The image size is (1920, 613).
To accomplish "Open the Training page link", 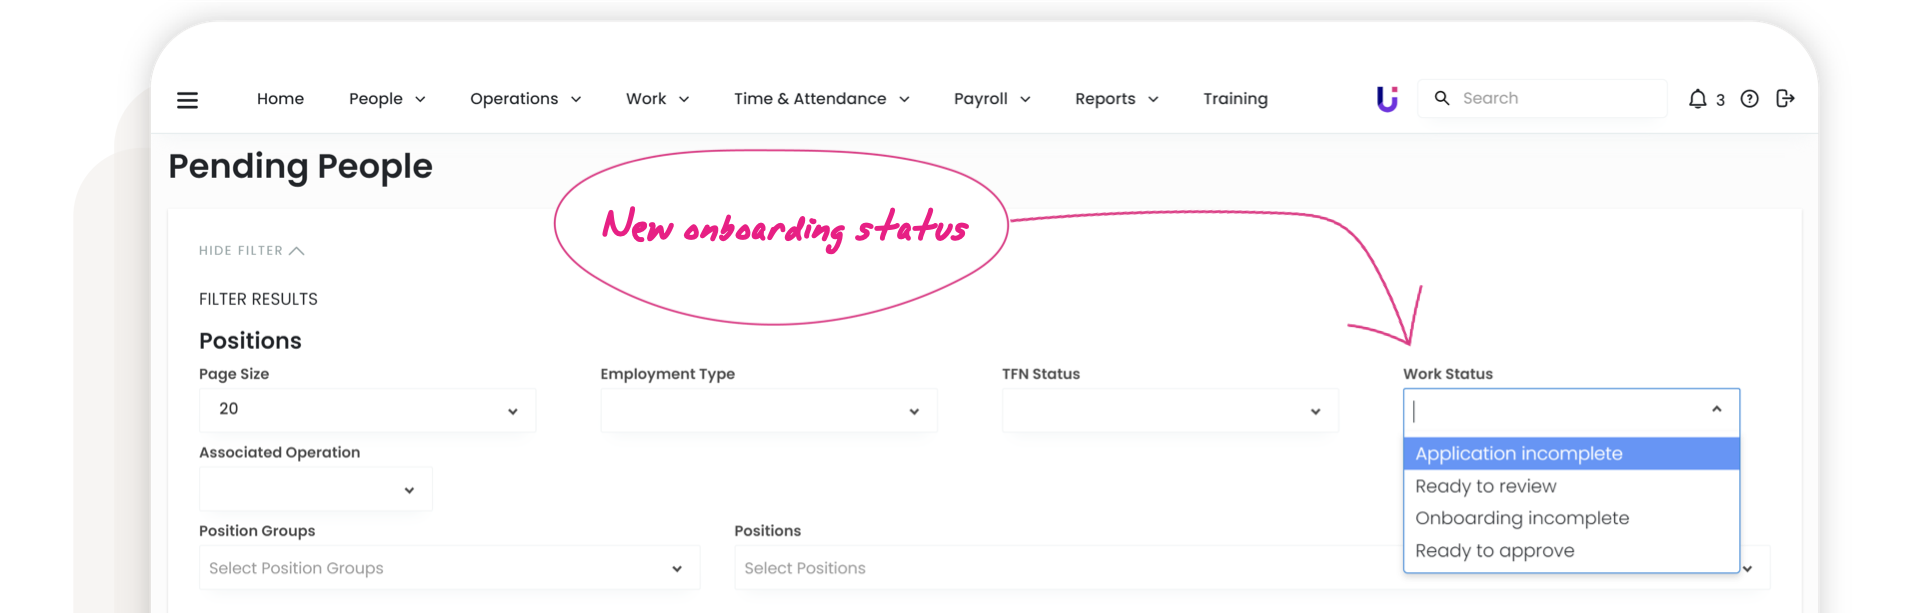I will [x=1235, y=99].
